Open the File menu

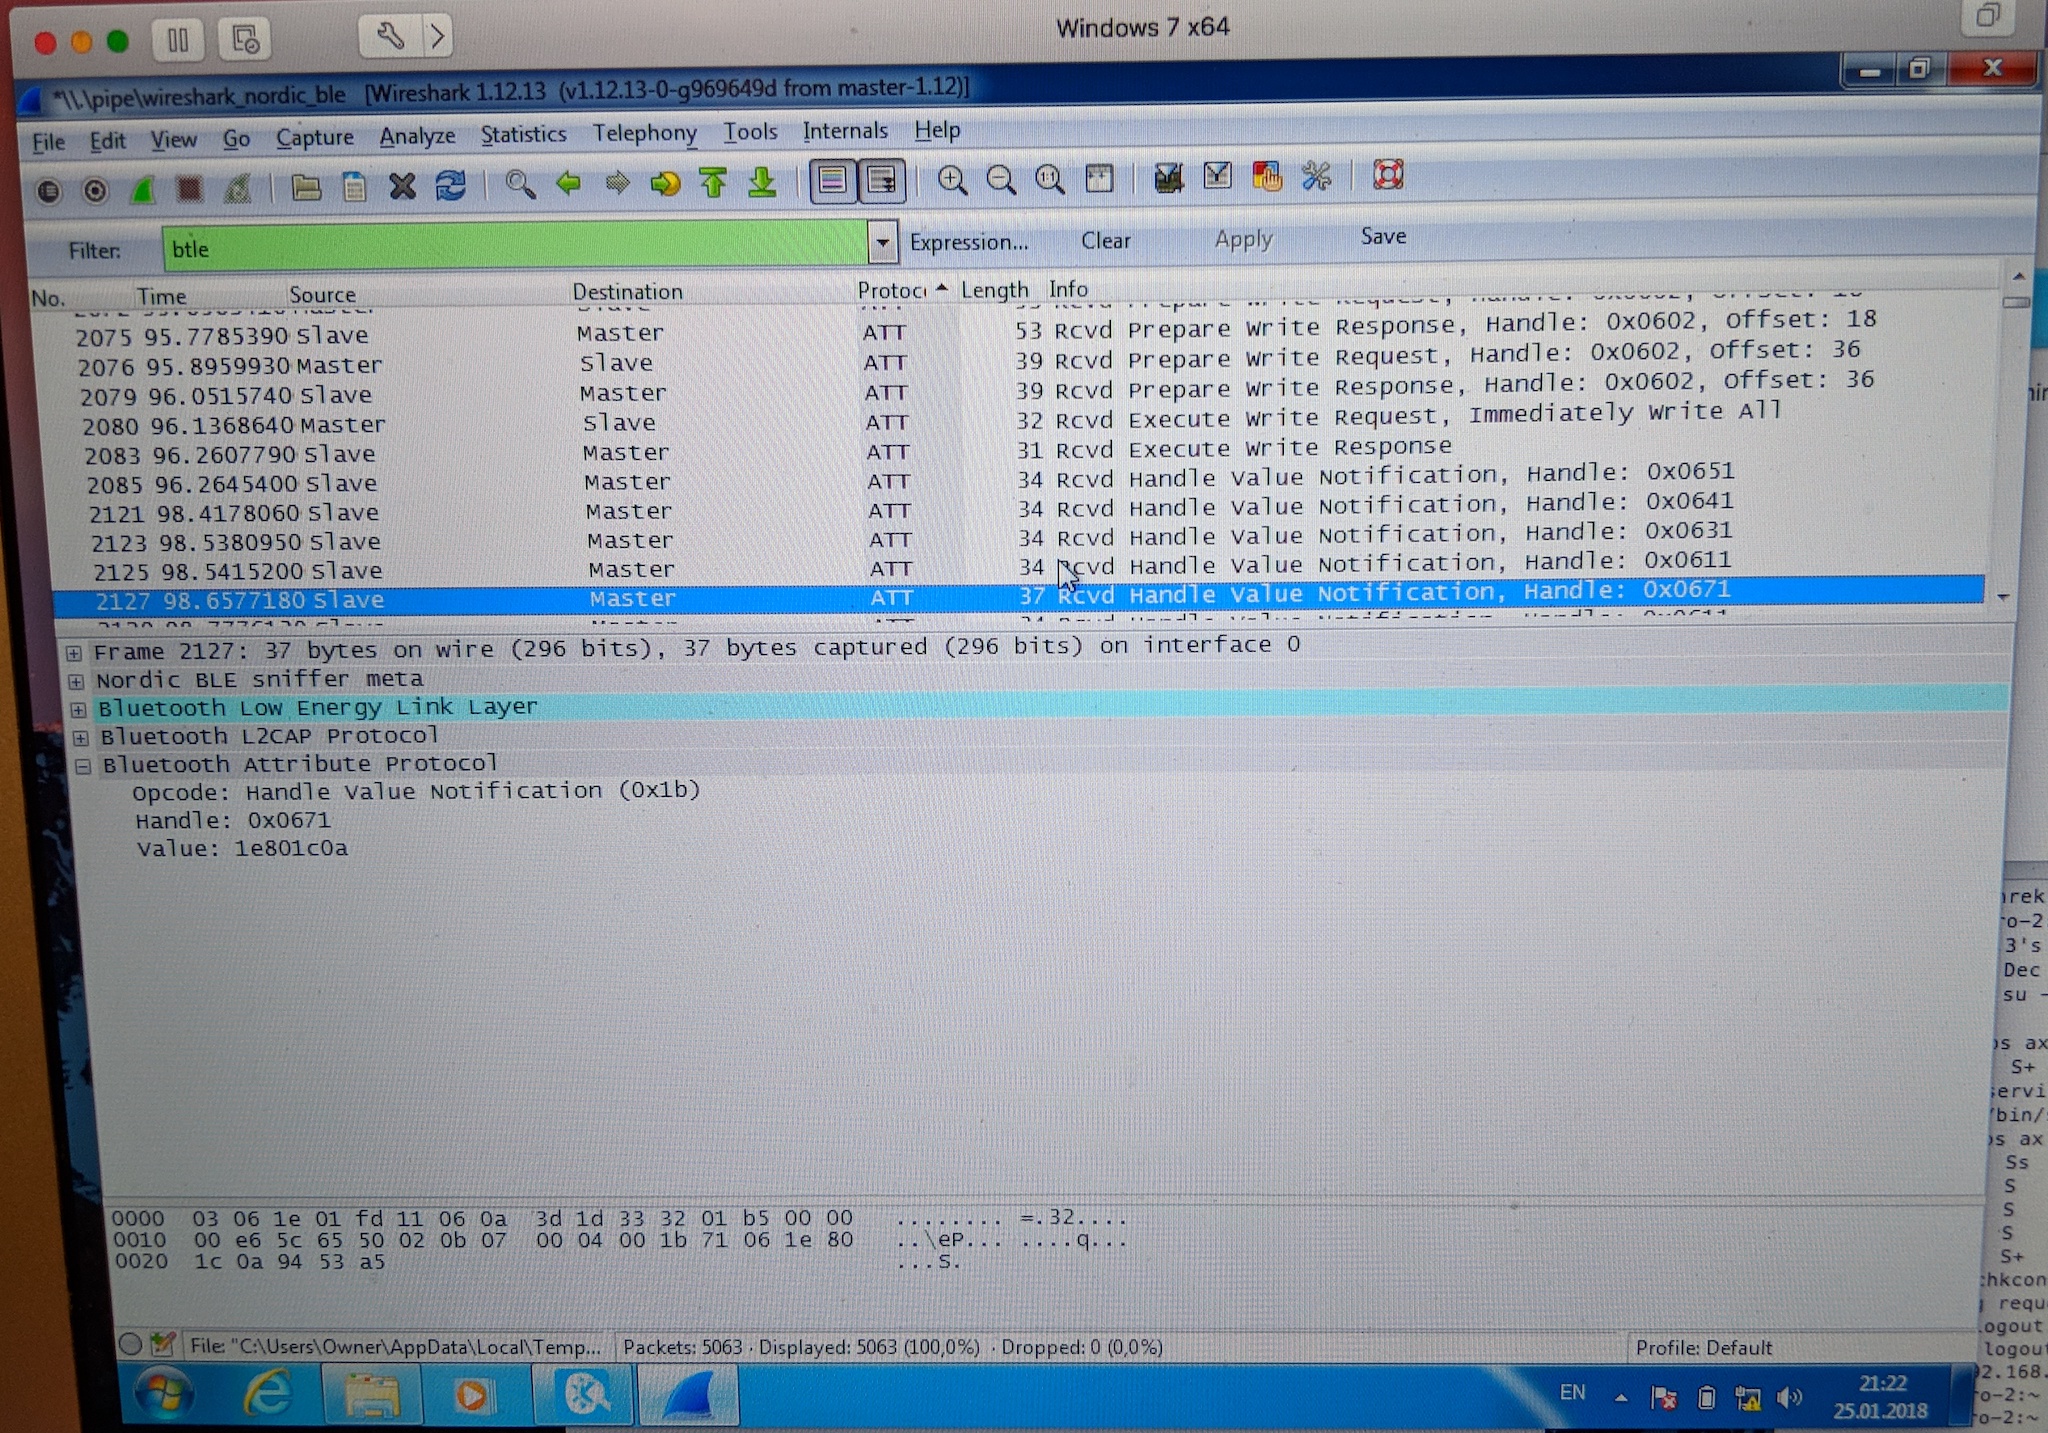point(48,141)
